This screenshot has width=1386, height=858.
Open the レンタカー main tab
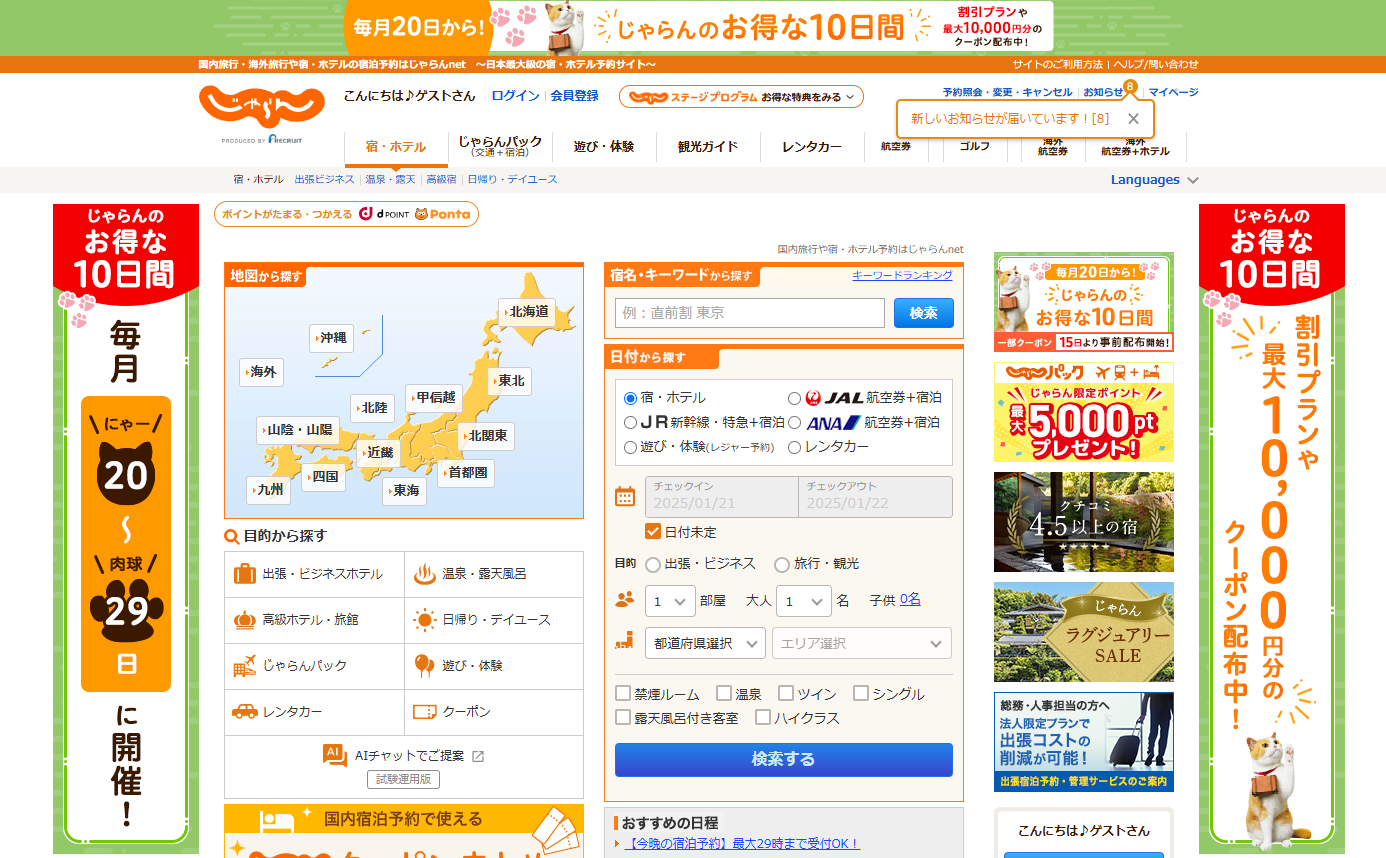(x=812, y=147)
